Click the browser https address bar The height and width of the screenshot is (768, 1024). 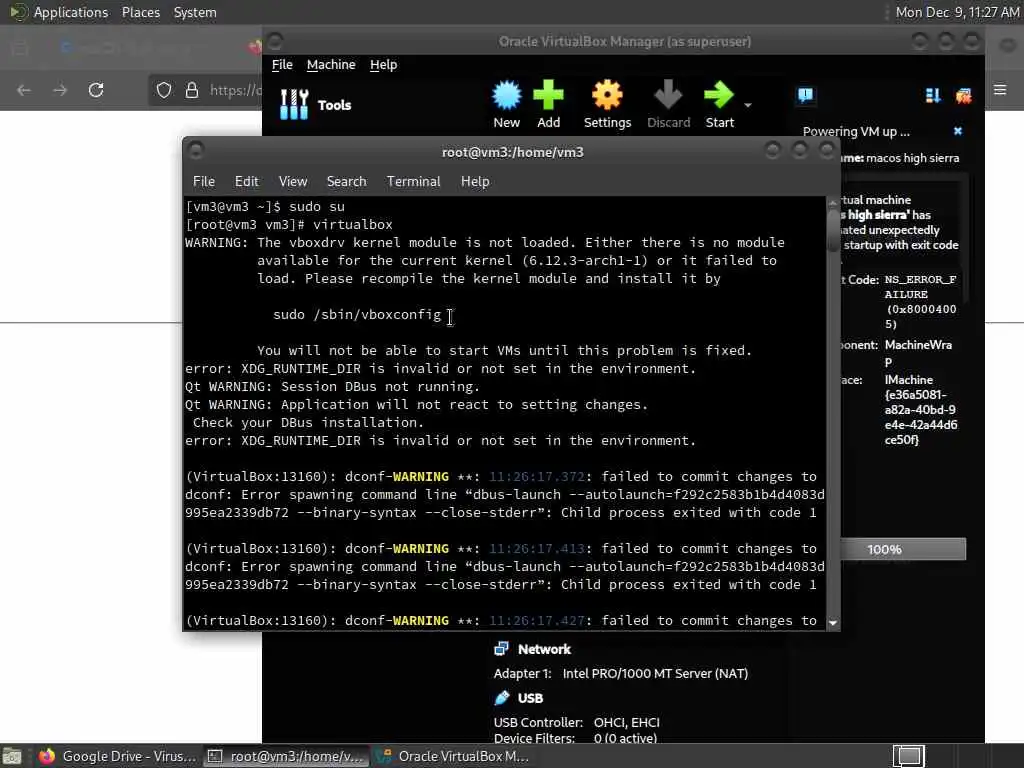coord(235,90)
